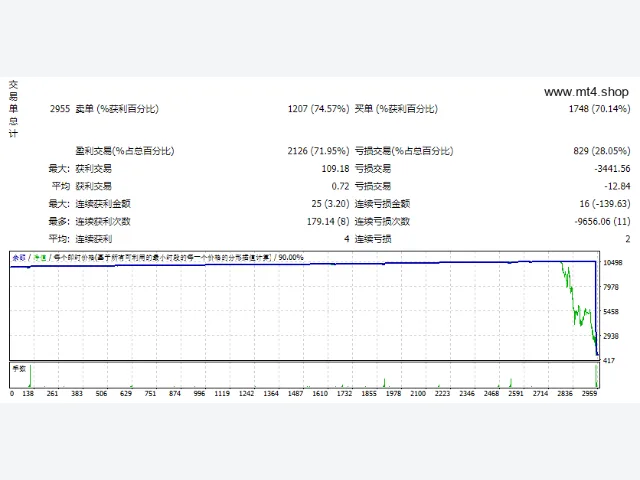Click the "连续亏损" label in the average row
This screenshot has width=640, height=480.
pos(373,239)
